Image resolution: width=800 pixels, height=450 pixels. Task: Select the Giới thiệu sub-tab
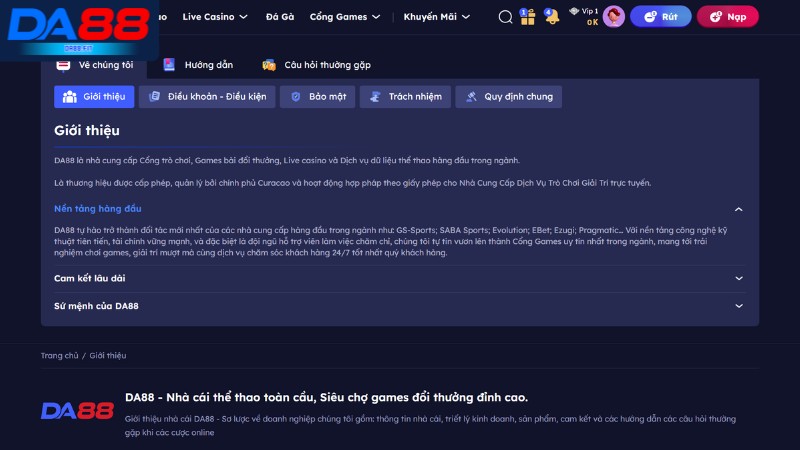click(x=94, y=96)
